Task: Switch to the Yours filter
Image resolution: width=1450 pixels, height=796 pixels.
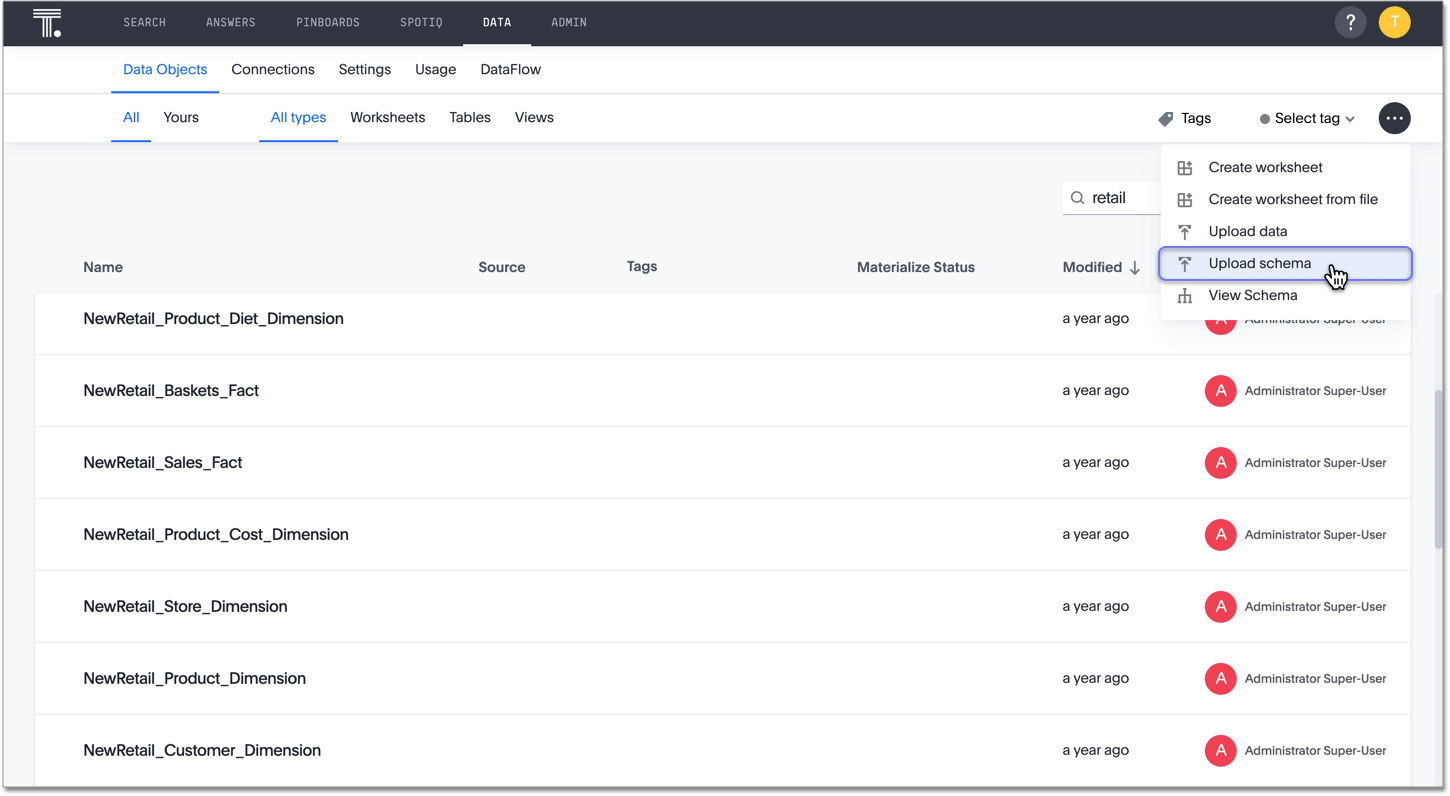Action: pos(180,117)
